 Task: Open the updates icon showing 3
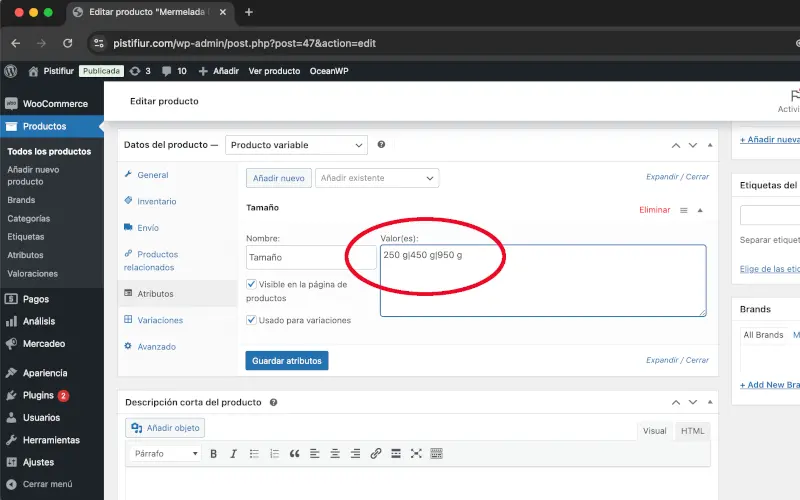pos(135,71)
